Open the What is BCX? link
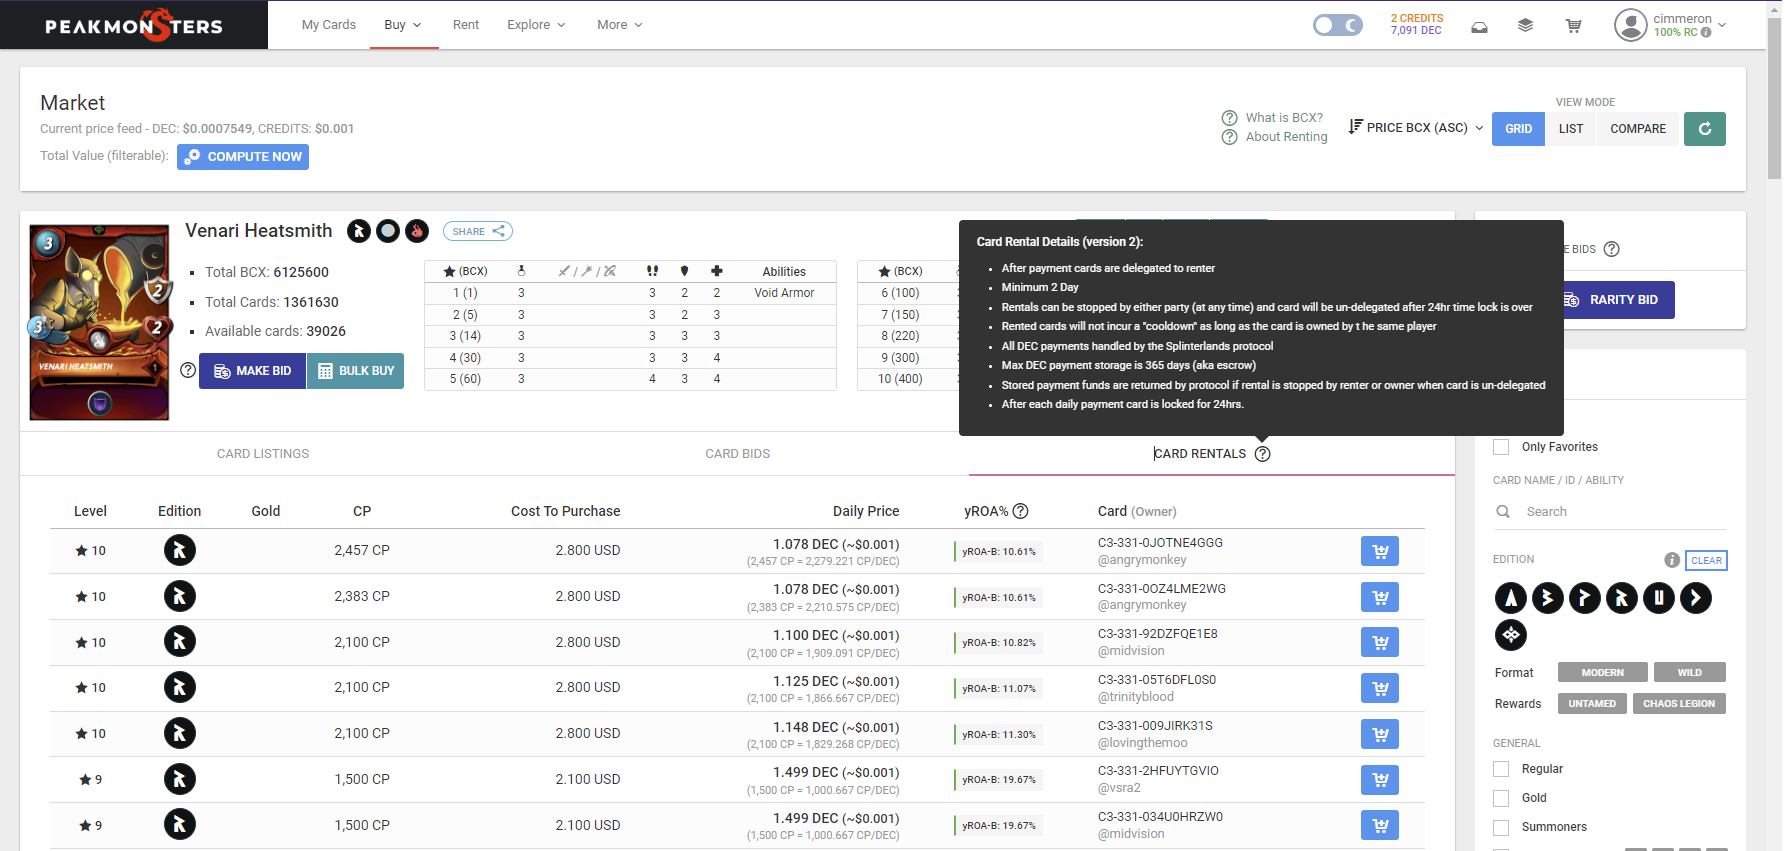This screenshot has width=1785, height=851. pyautogui.click(x=1283, y=118)
